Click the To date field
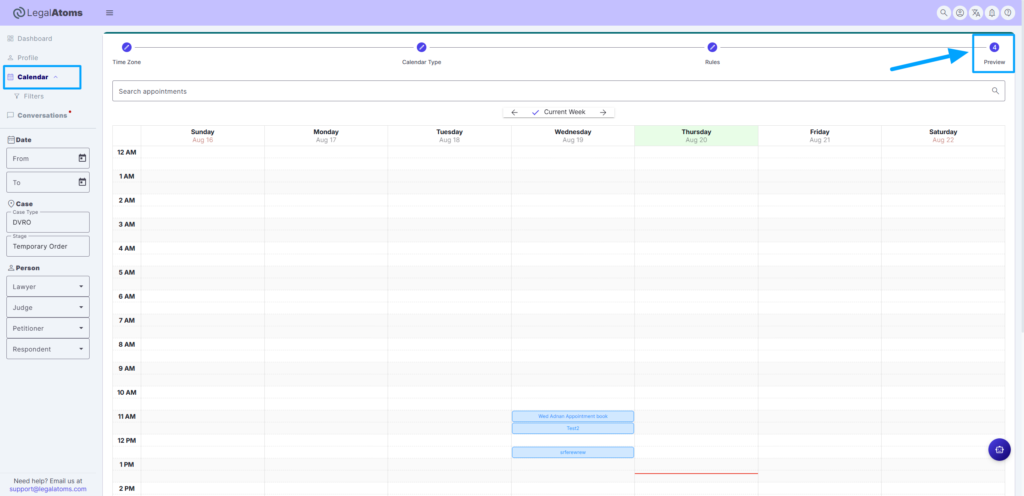The height and width of the screenshot is (496, 1024). coord(48,182)
